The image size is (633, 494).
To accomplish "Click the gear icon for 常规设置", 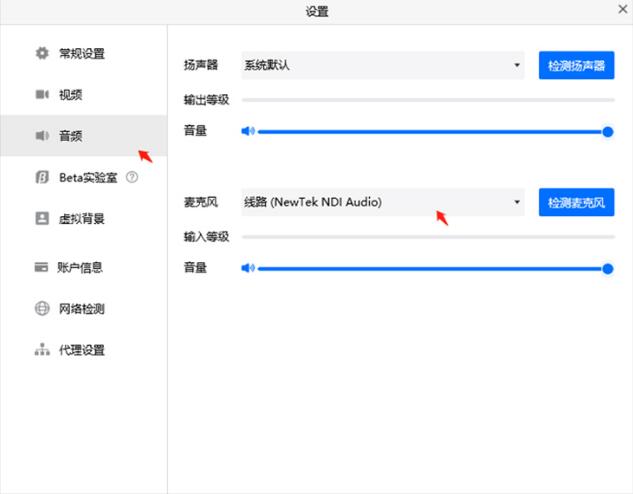I will click(42, 53).
